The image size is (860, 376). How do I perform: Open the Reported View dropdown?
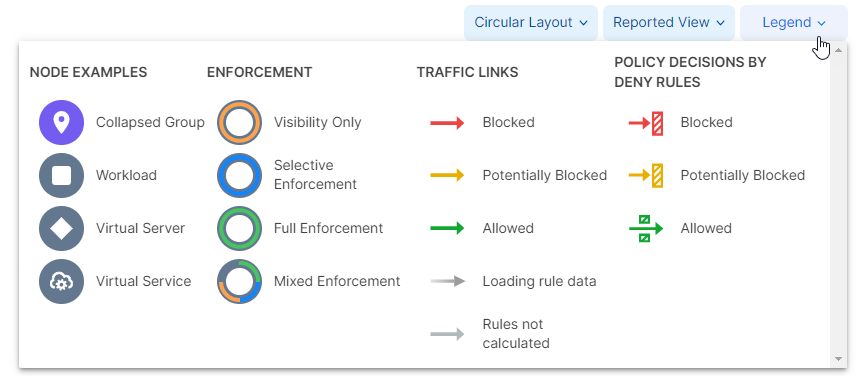[x=669, y=22]
